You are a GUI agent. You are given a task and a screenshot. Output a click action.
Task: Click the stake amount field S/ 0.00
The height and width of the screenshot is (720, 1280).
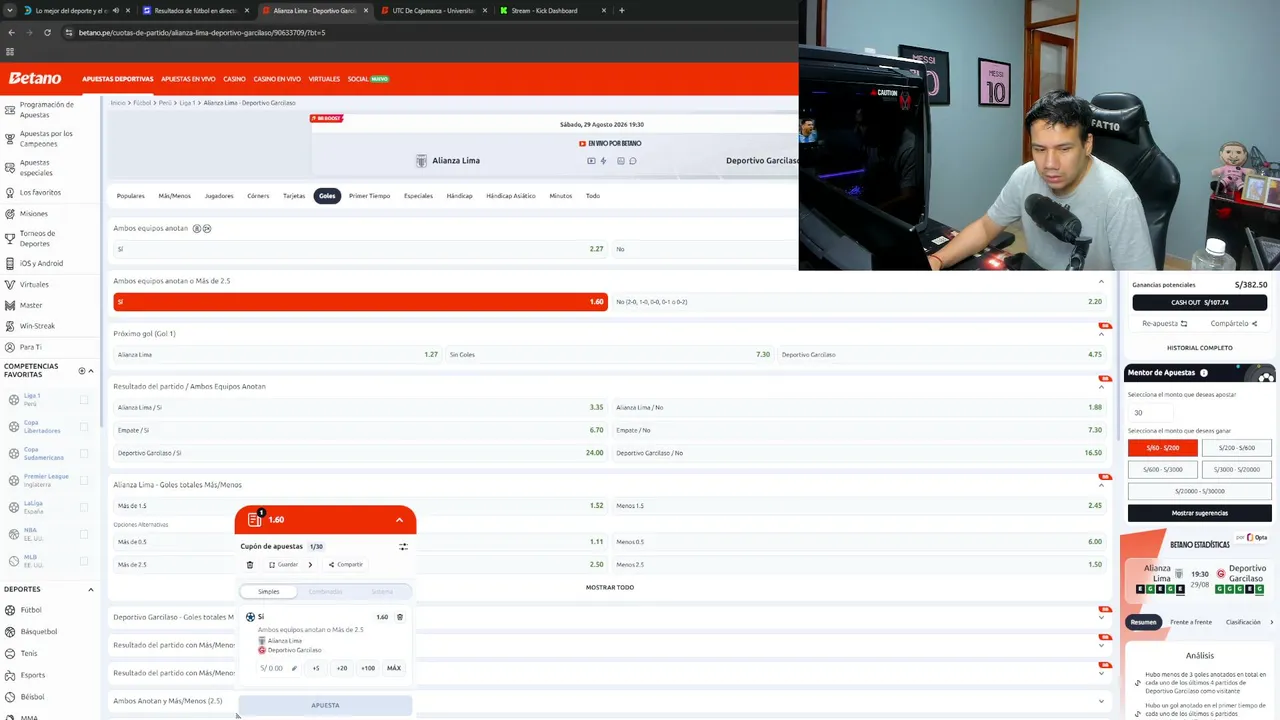click(x=278, y=668)
